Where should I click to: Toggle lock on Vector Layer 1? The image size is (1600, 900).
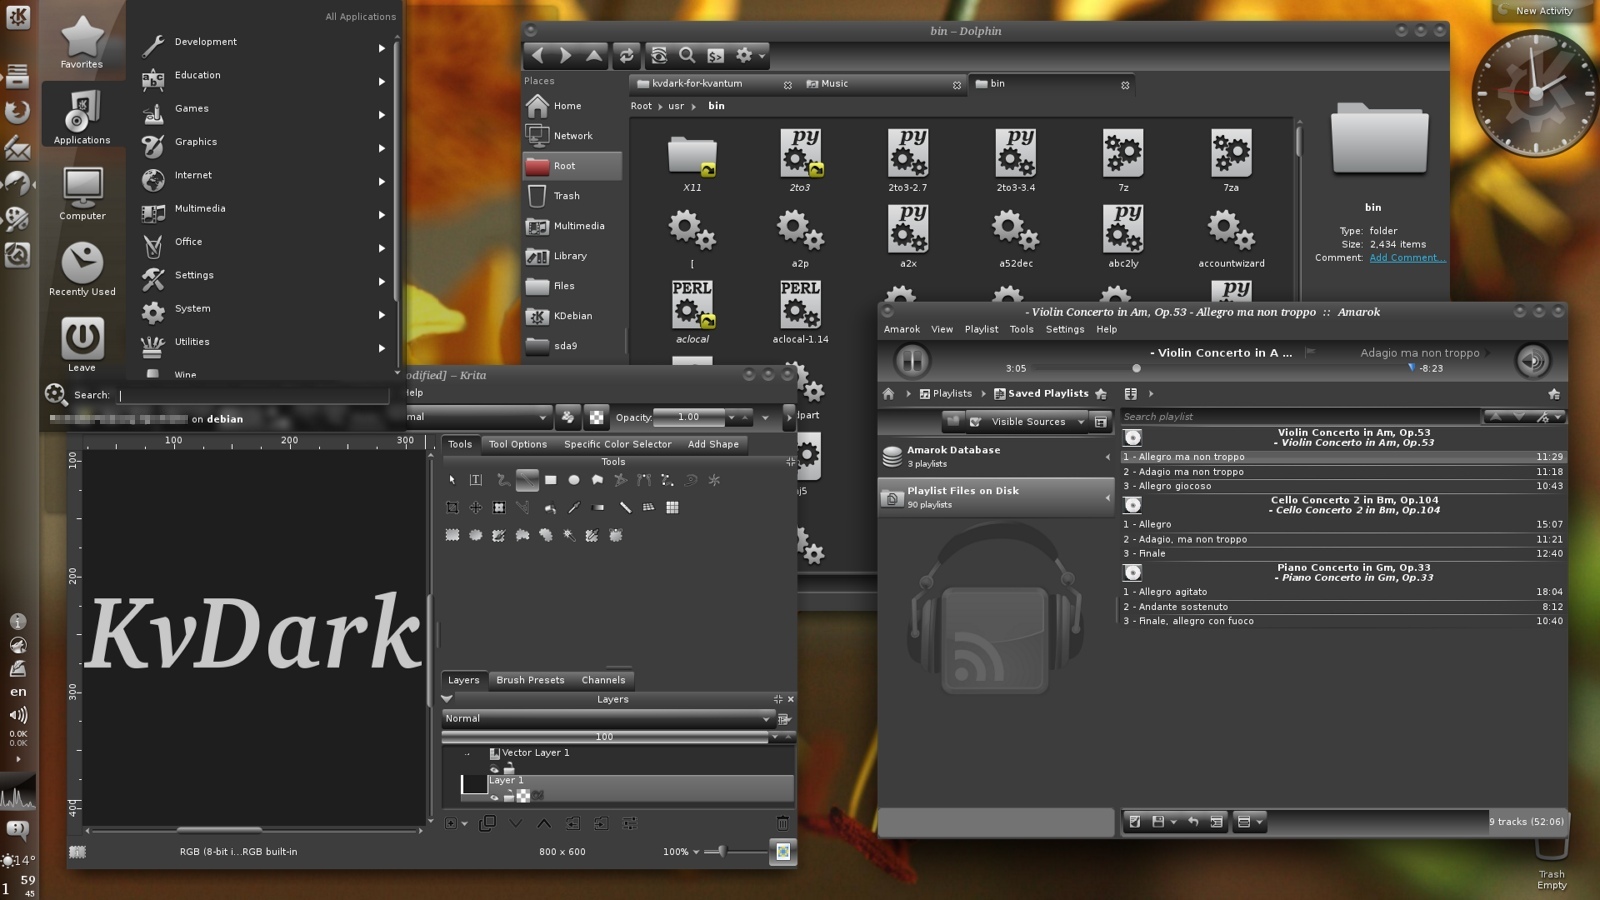pos(509,768)
